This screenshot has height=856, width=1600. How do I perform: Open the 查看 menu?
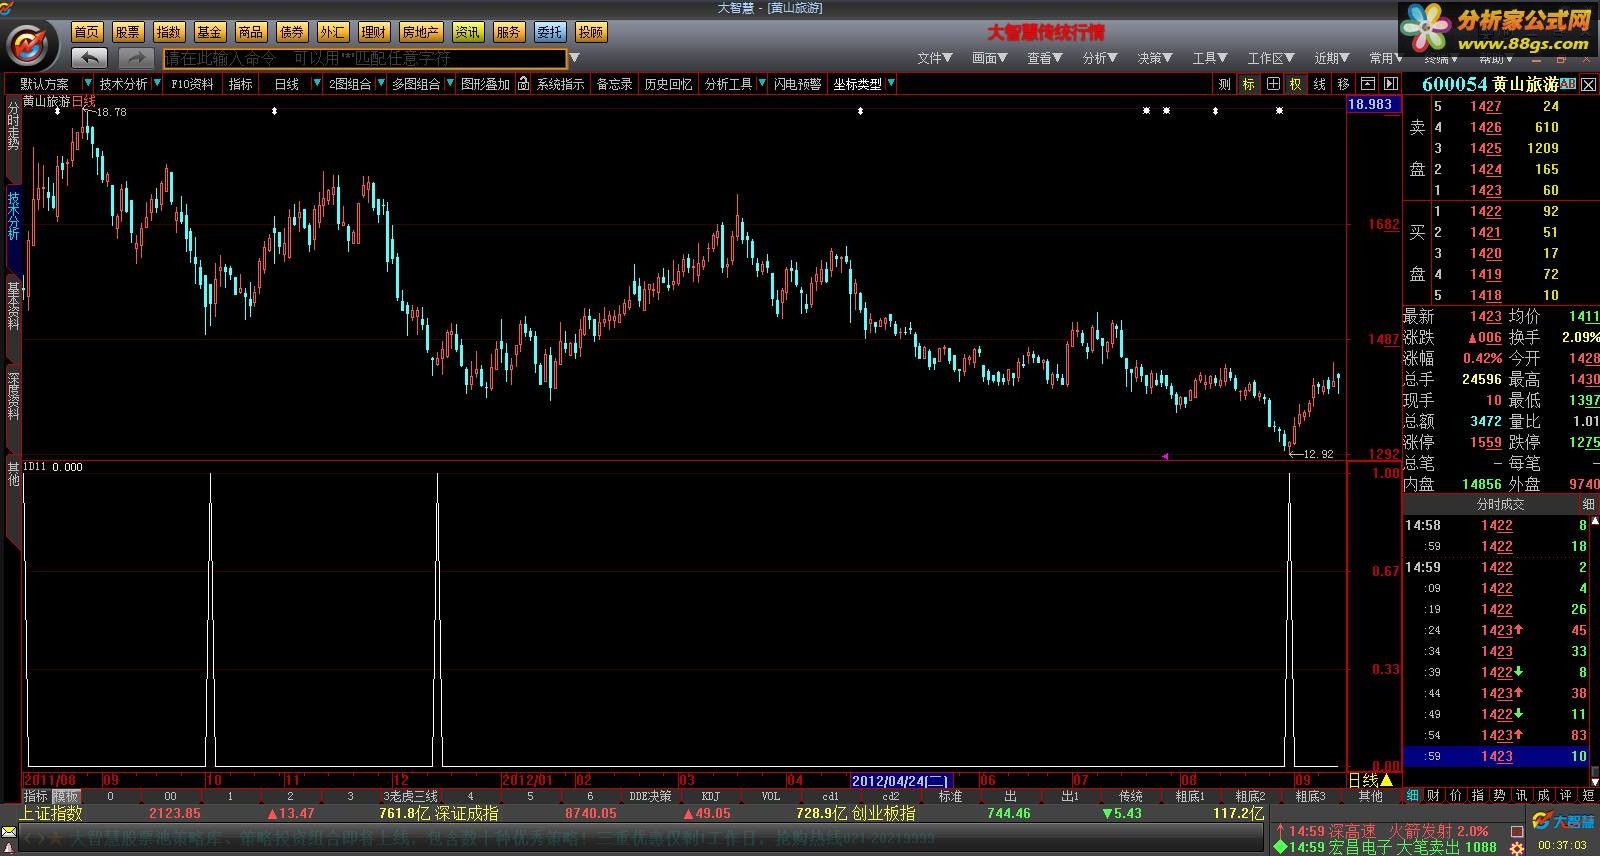tap(1044, 58)
